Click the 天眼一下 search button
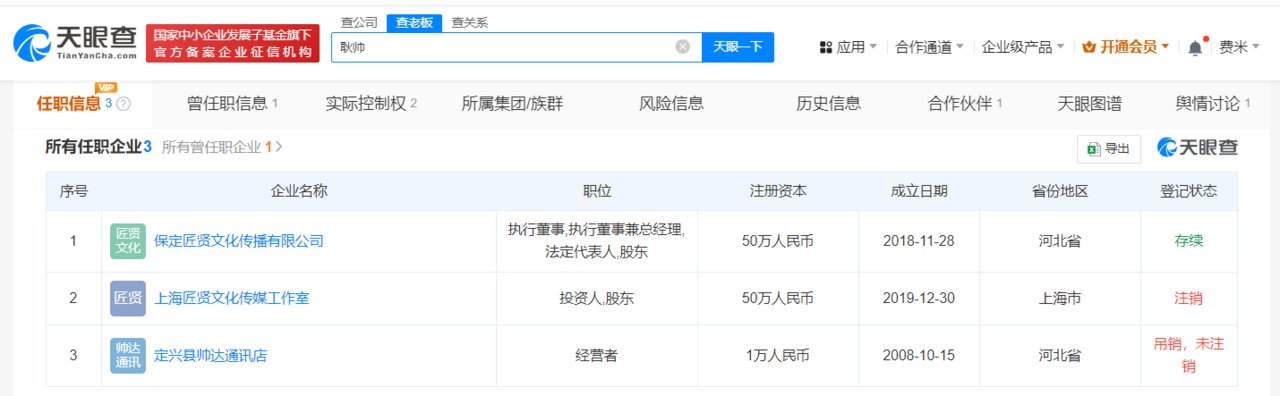 738,47
